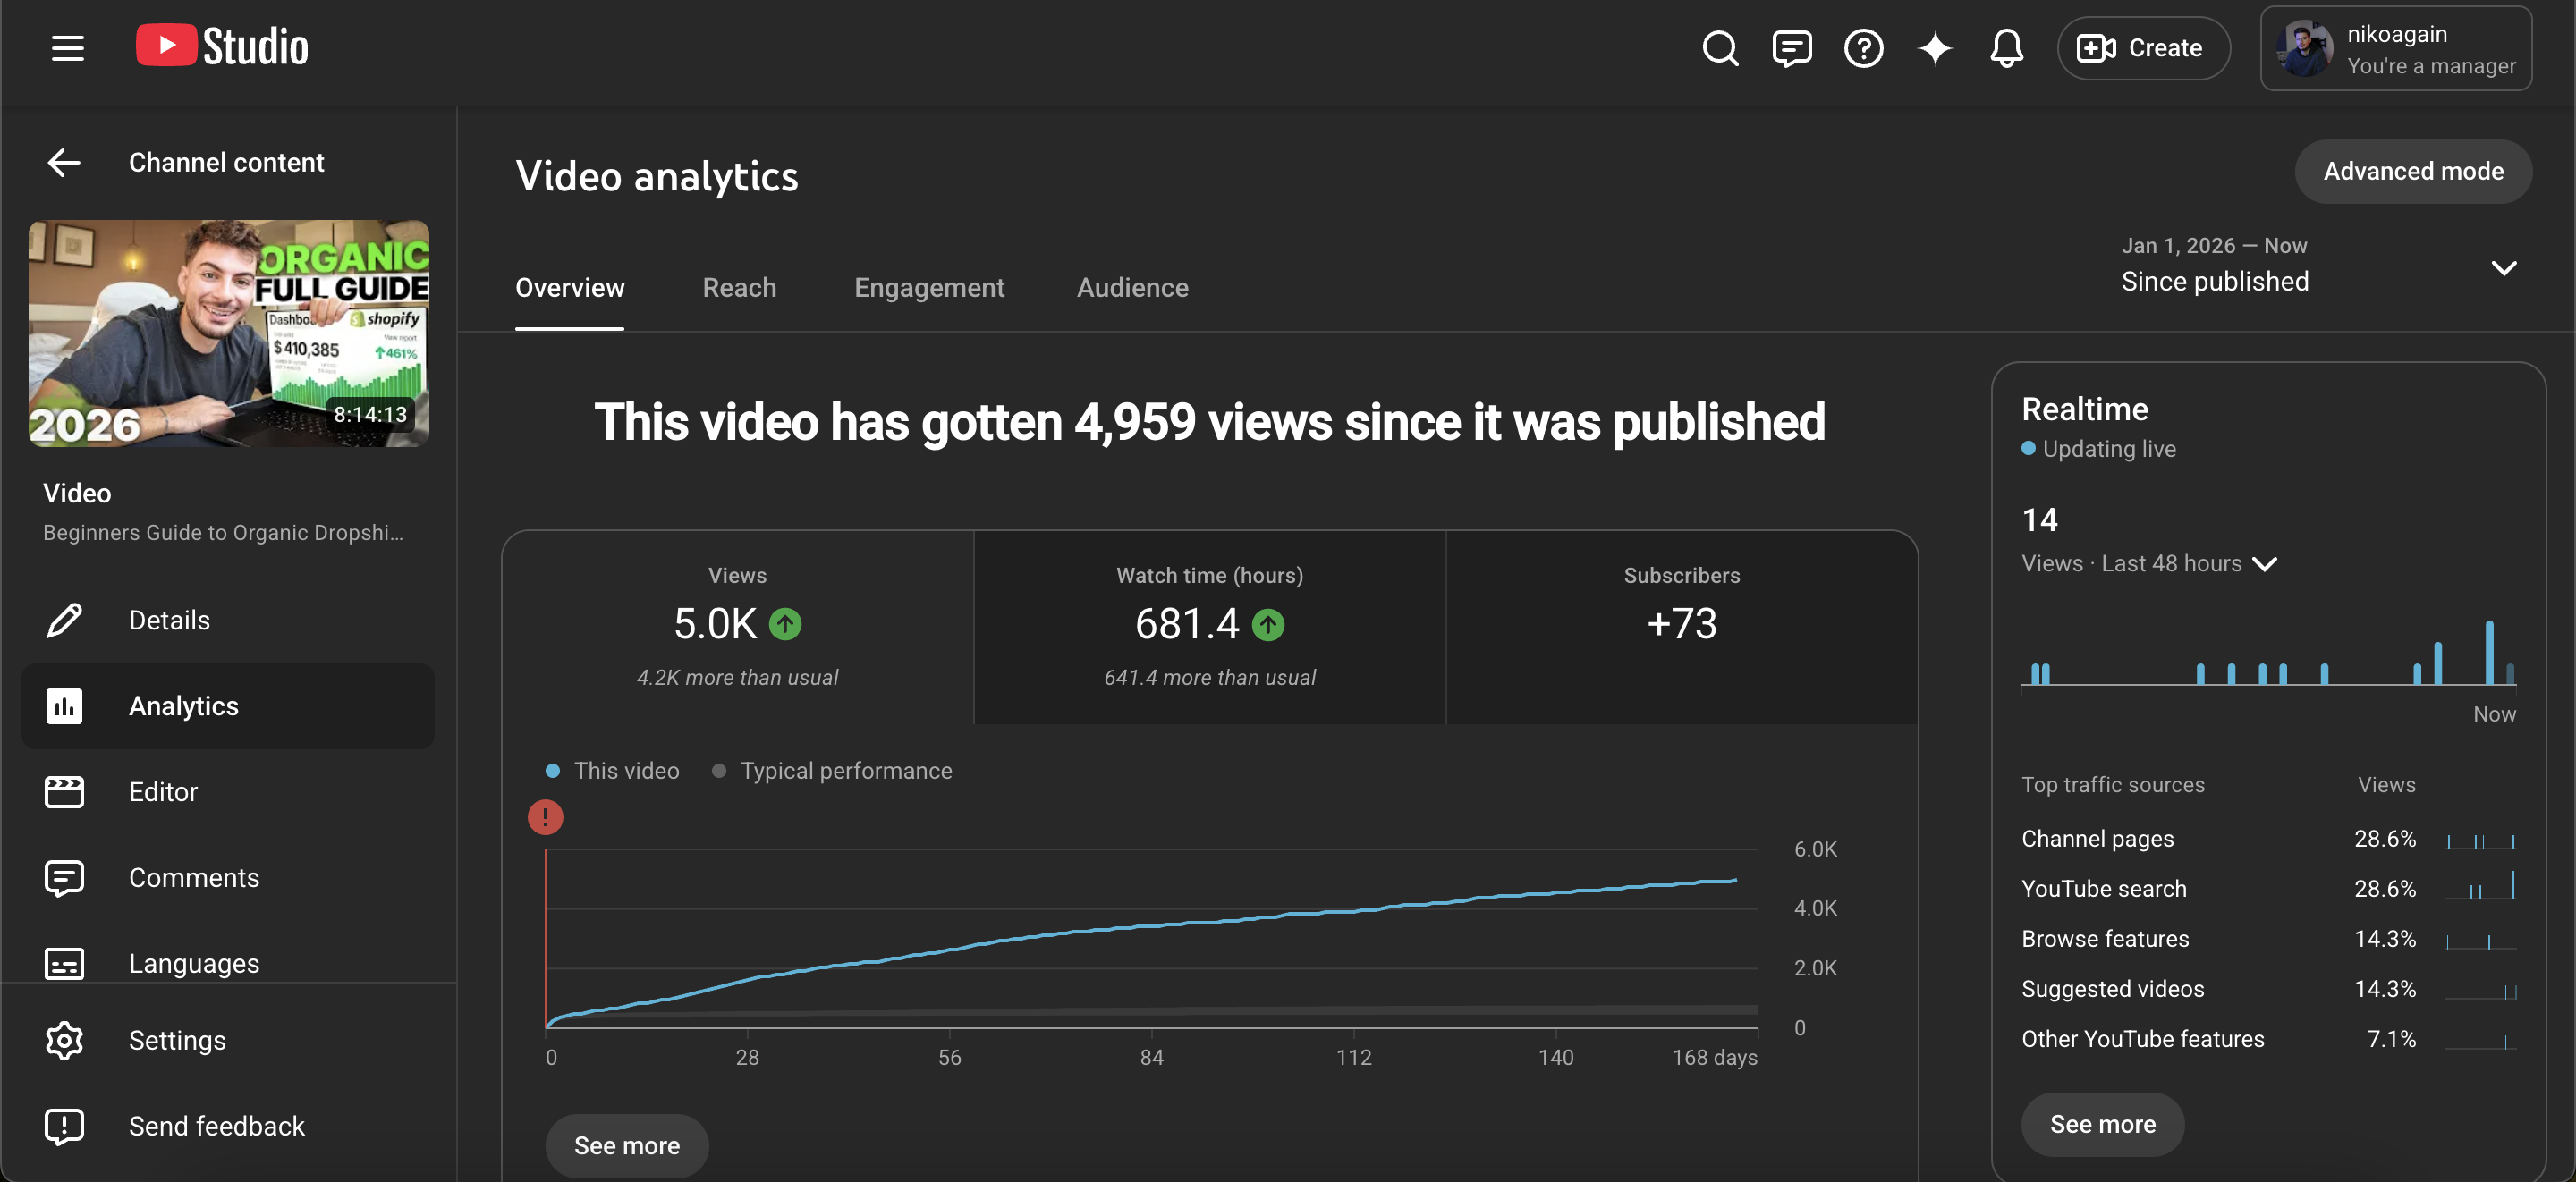Go back using the Channel content arrow
The width and height of the screenshot is (2576, 1182).
pyautogui.click(x=64, y=162)
